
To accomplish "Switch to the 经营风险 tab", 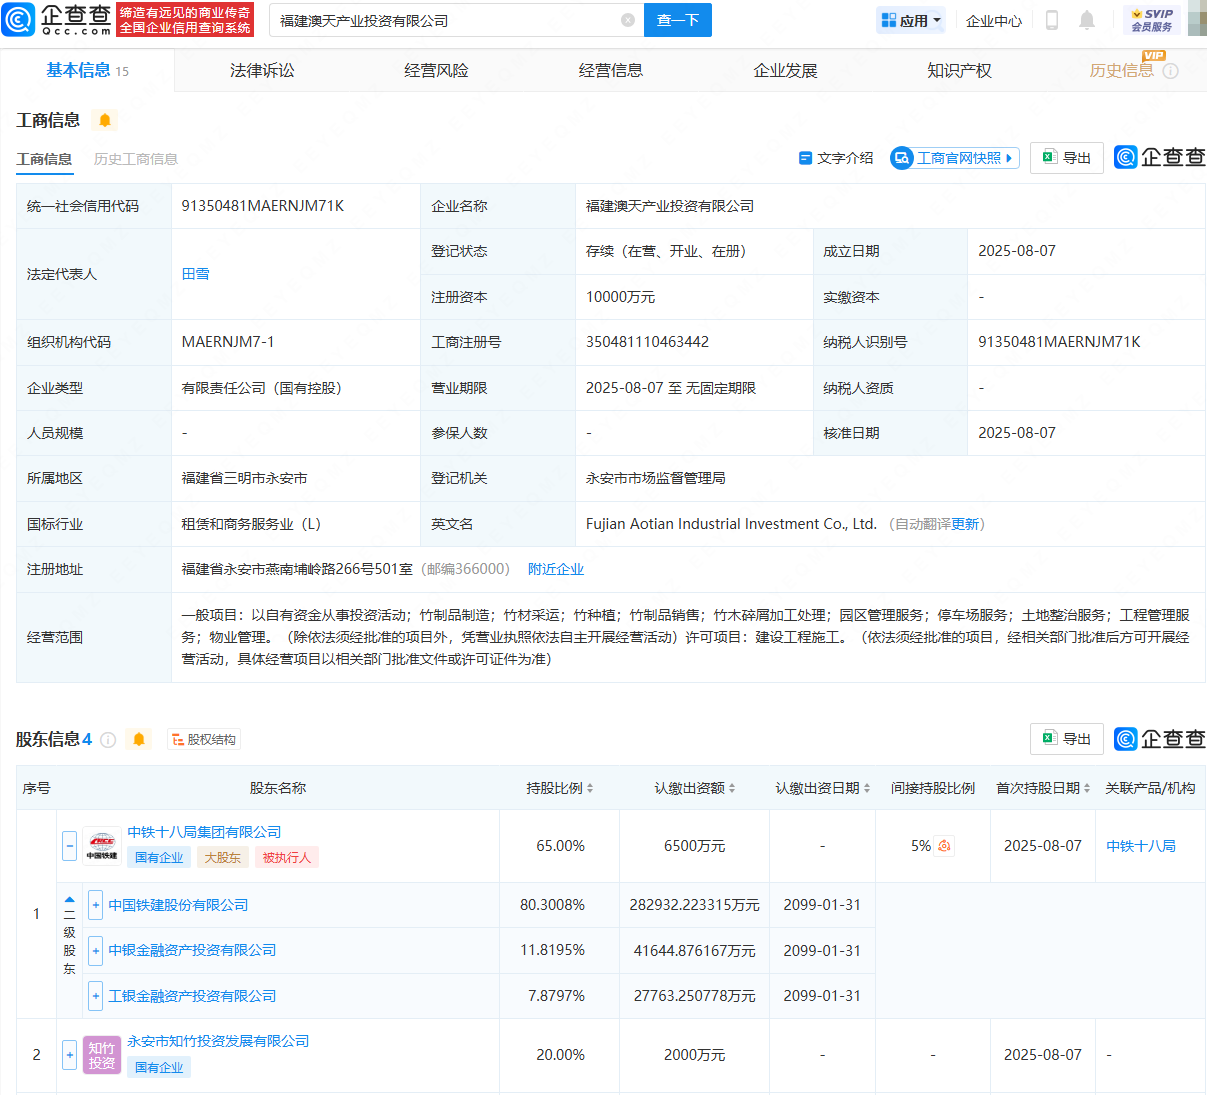I will pyautogui.click(x=436, y=70).
